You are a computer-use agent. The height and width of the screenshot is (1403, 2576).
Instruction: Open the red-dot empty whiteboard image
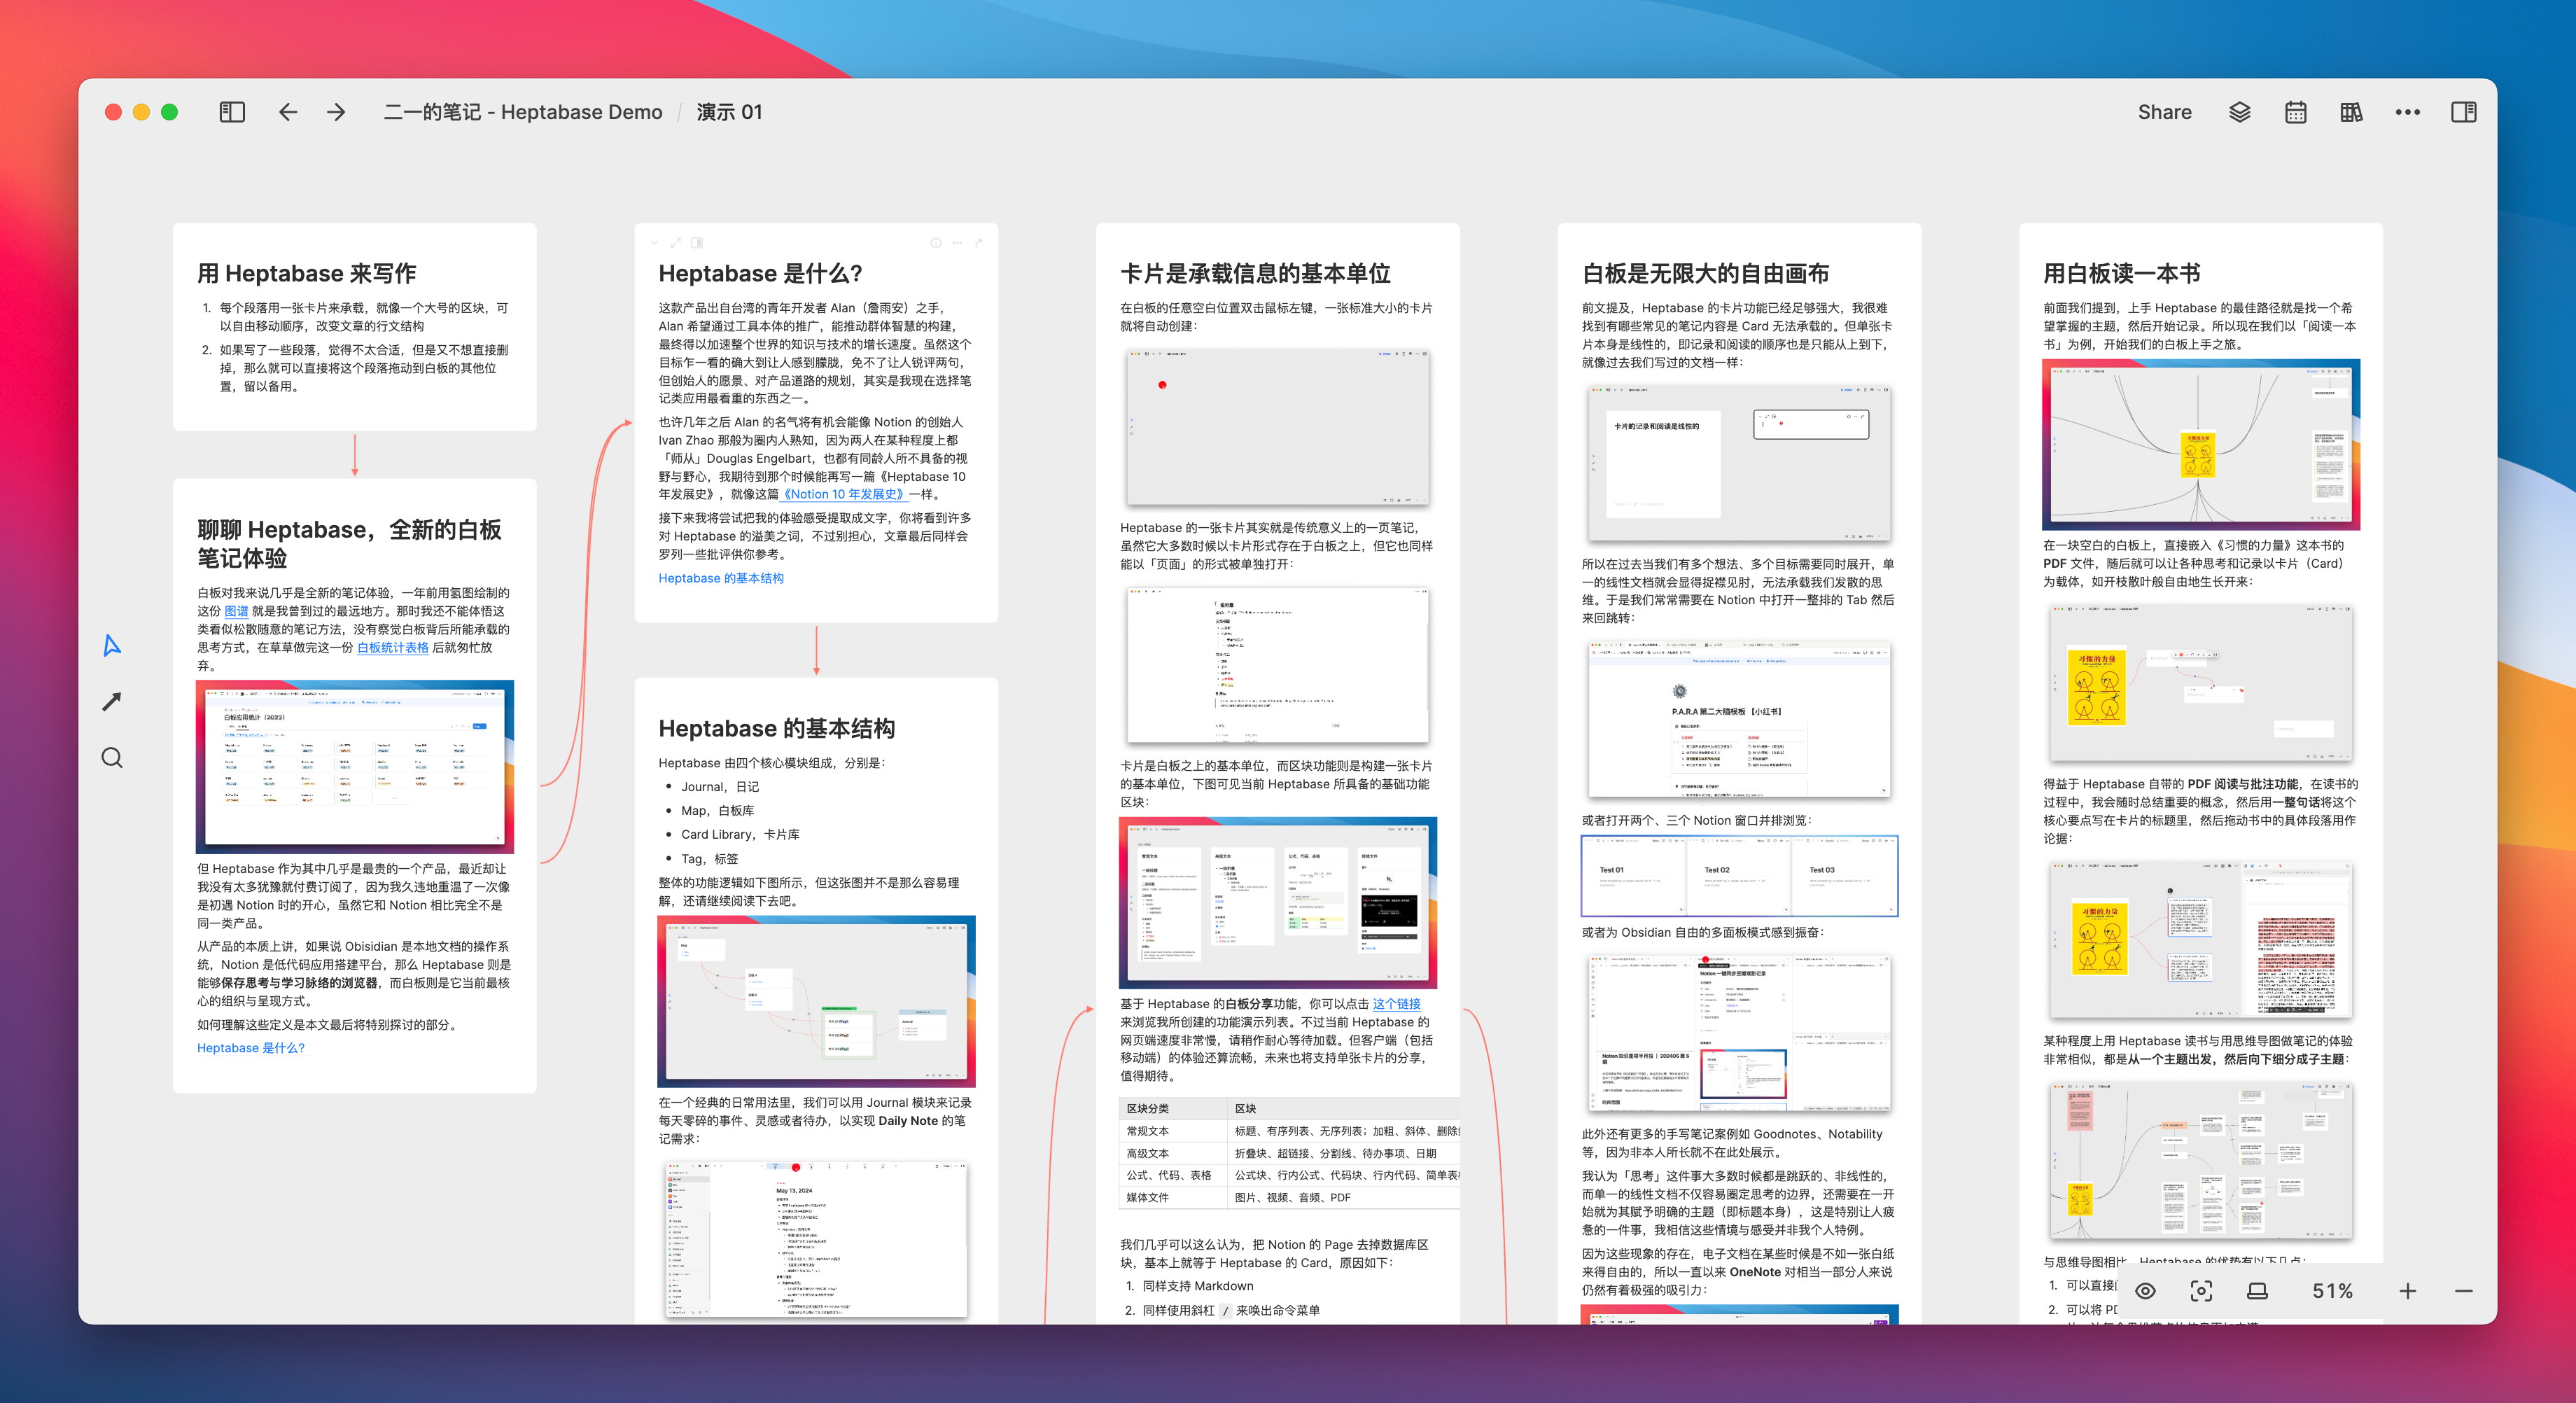1278,427
